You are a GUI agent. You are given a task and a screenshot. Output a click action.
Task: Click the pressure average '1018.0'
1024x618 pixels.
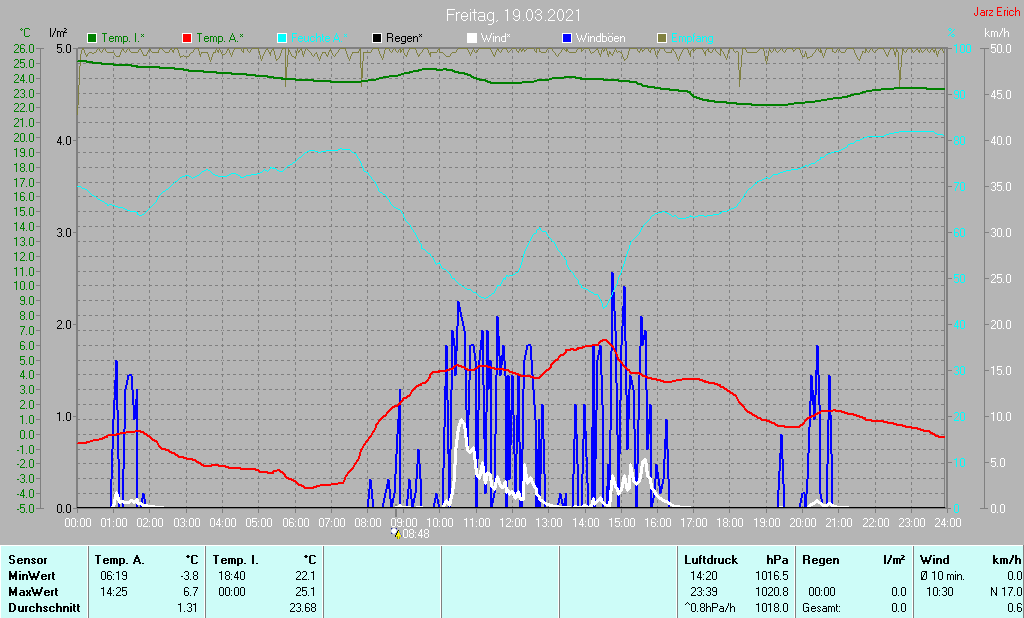[x=772, y=608]
